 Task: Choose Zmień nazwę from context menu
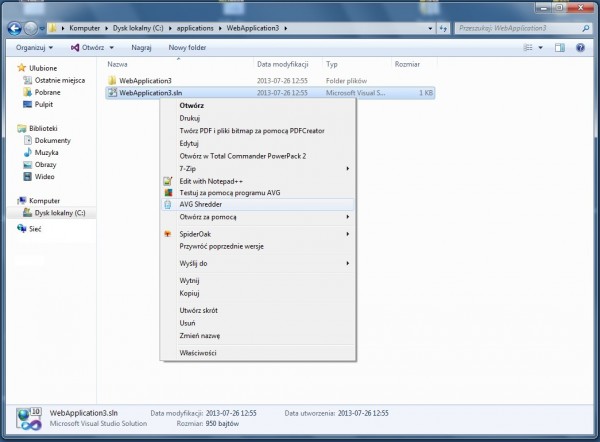pyautogui.click(x=198, y=334)
